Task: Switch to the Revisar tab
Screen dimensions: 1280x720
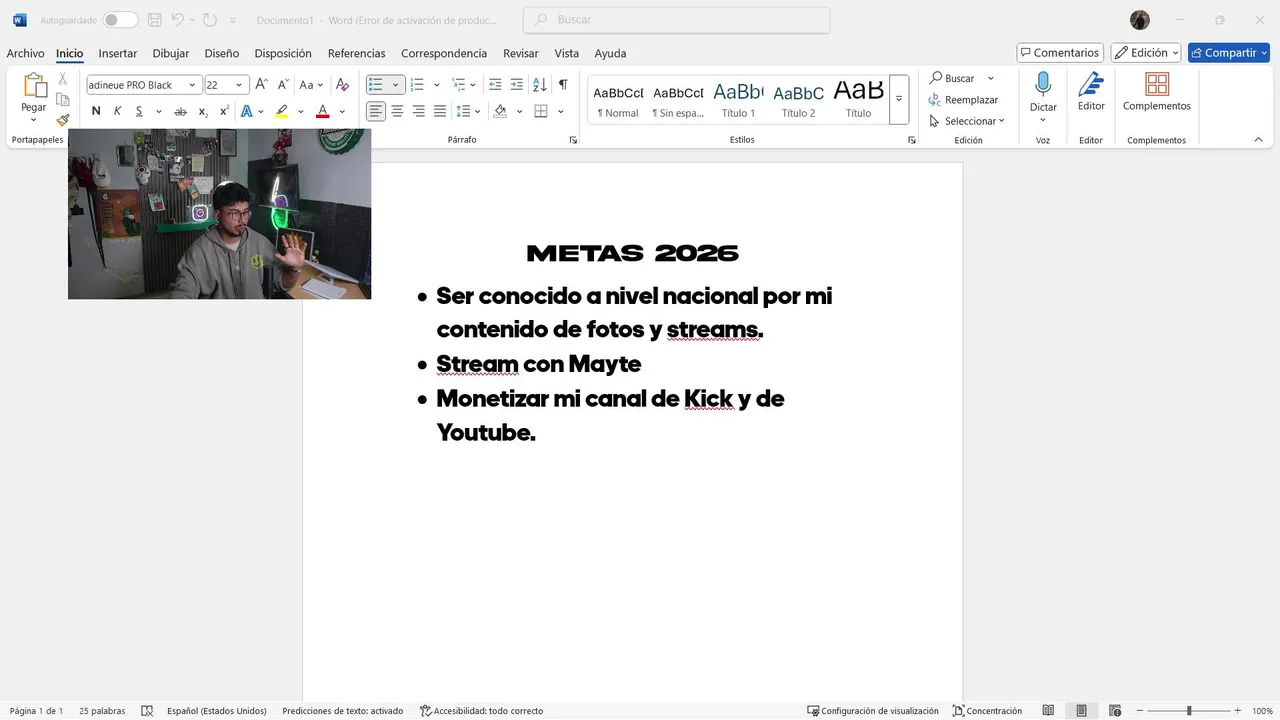Action: click(521, 54)
